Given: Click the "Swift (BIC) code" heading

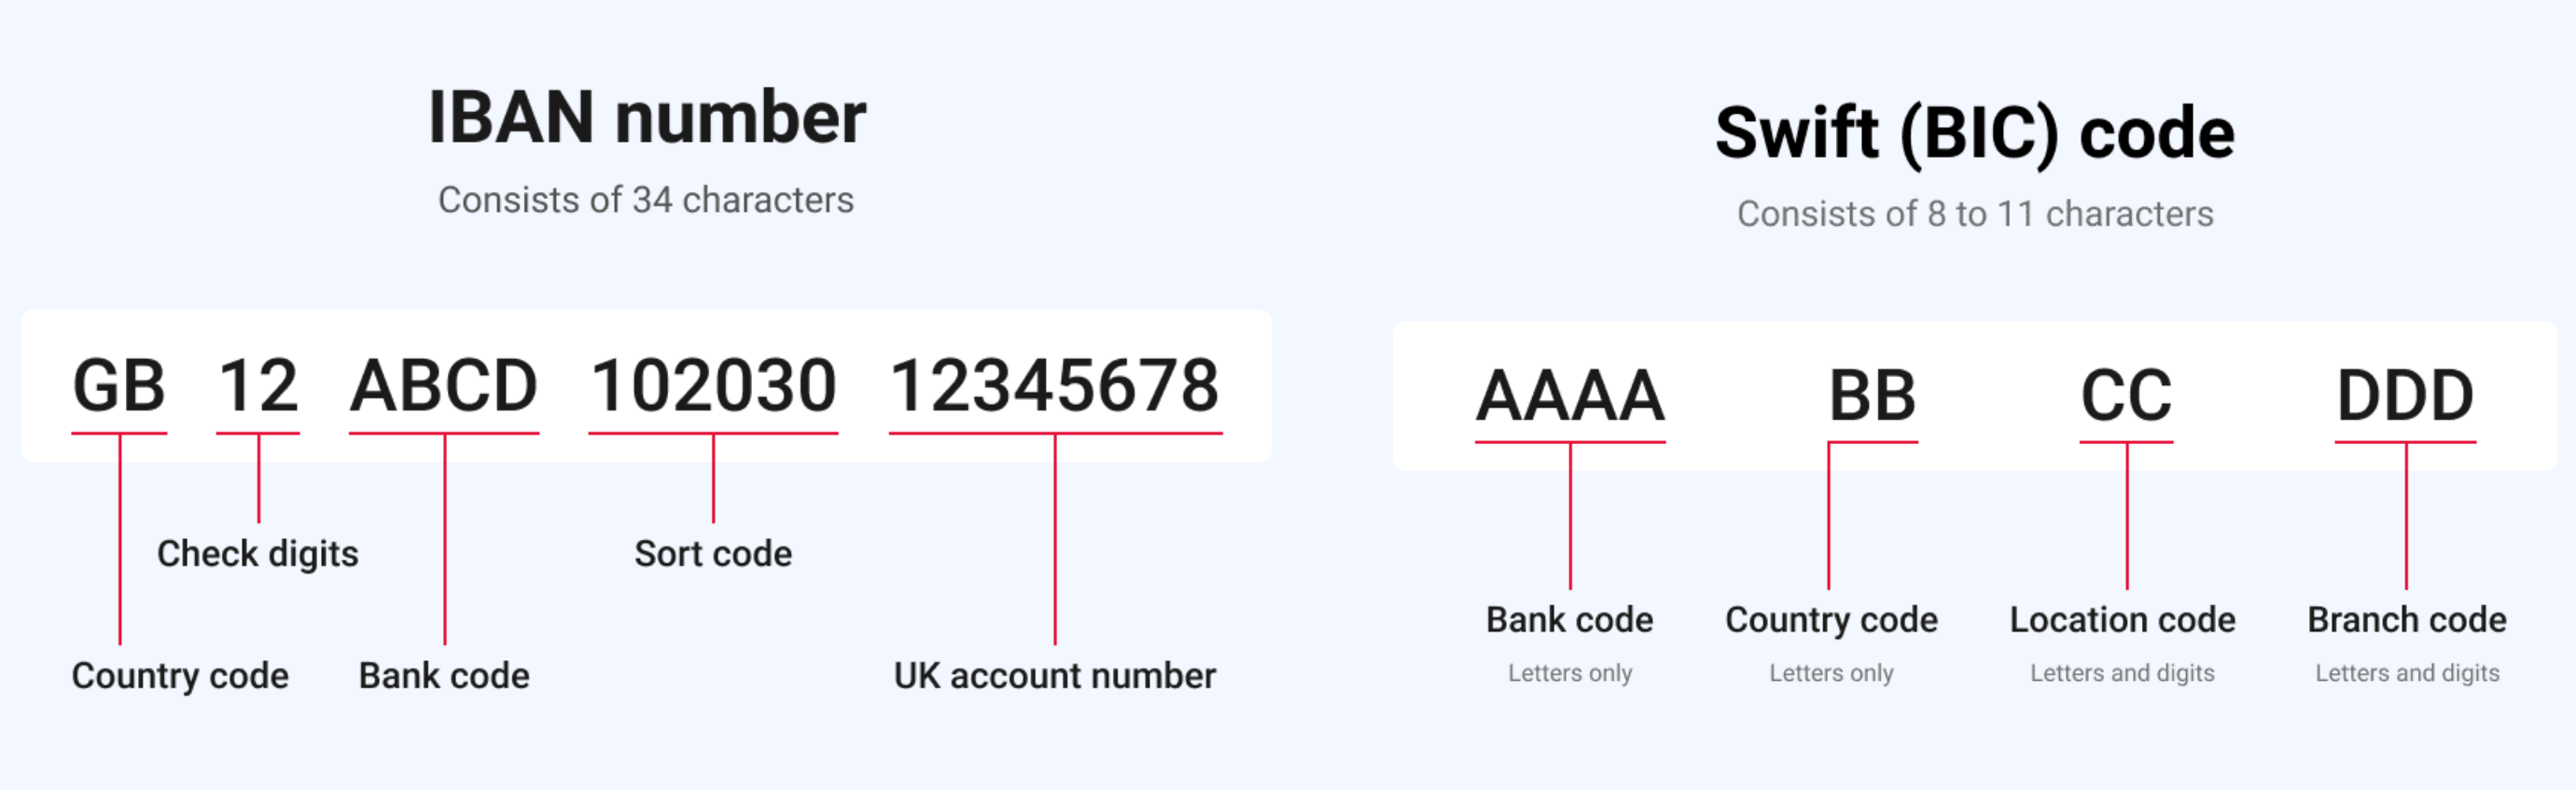Looking at the screenshot, I should pos(1974,133).
